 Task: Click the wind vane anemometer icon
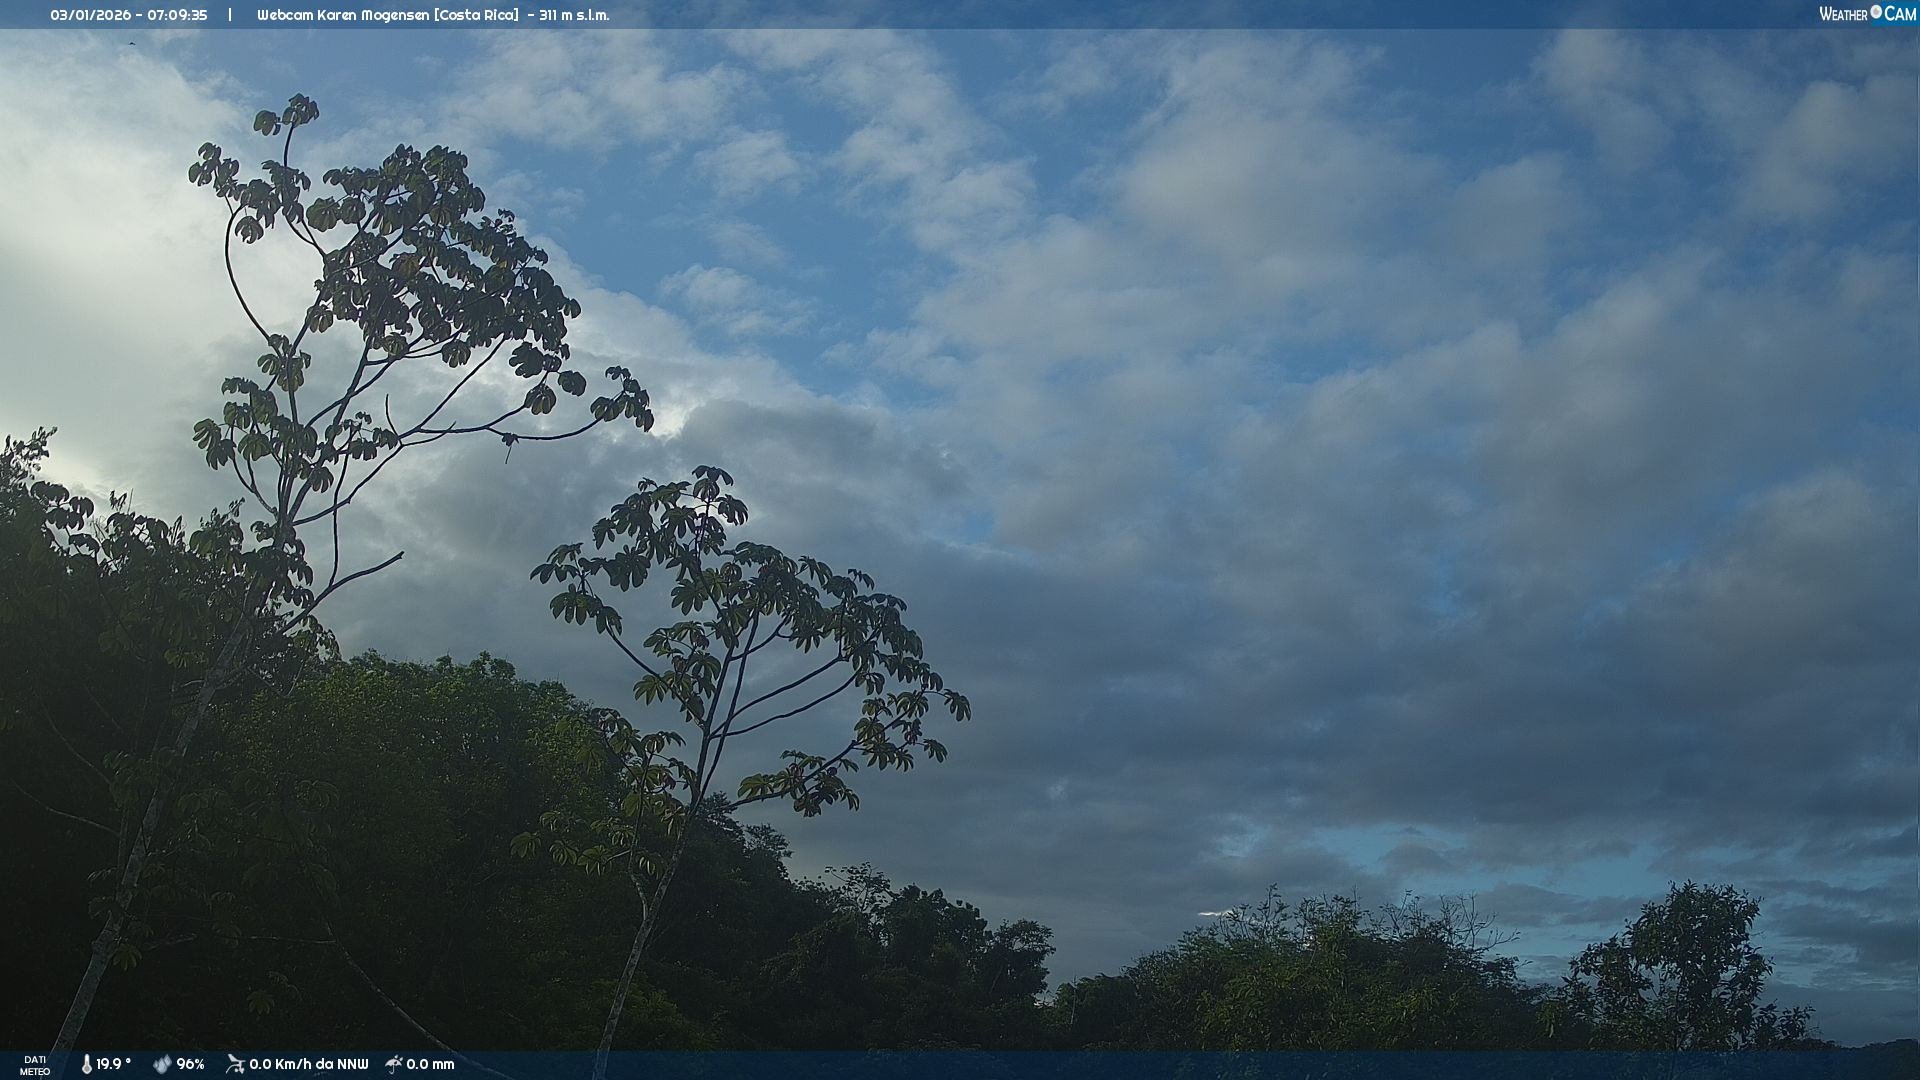point(235,1064)
